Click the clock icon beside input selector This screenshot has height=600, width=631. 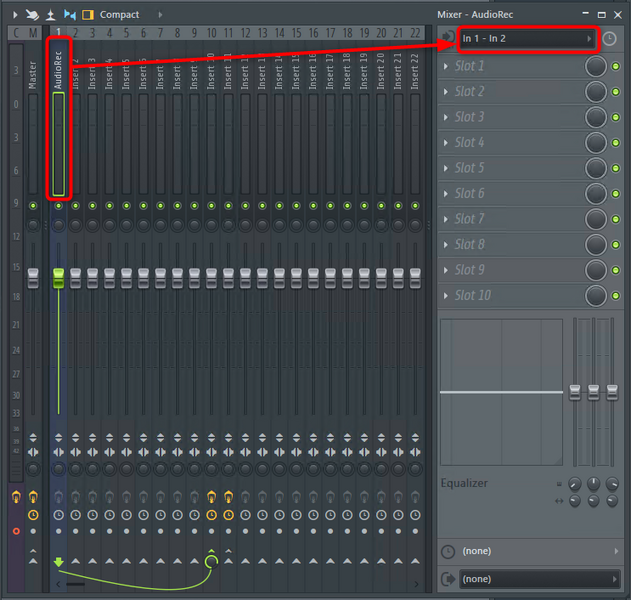(610, 38)
